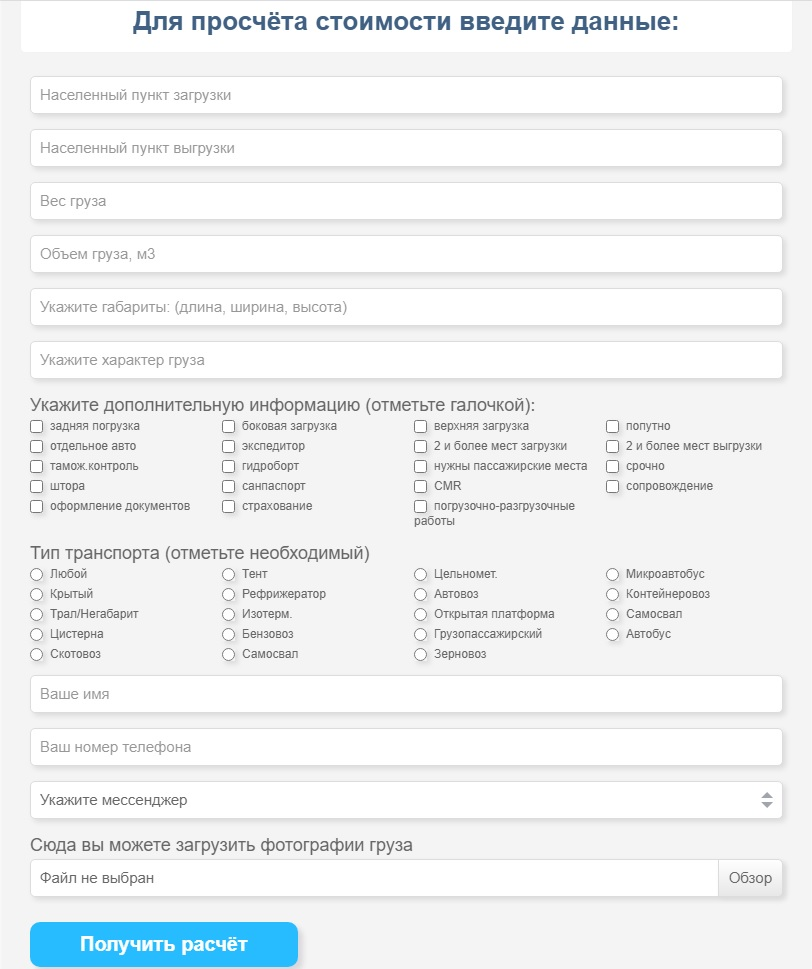
Task: Pick the "Любой" transport radio button
Action: pyautogui.click(x=37, y=575)
